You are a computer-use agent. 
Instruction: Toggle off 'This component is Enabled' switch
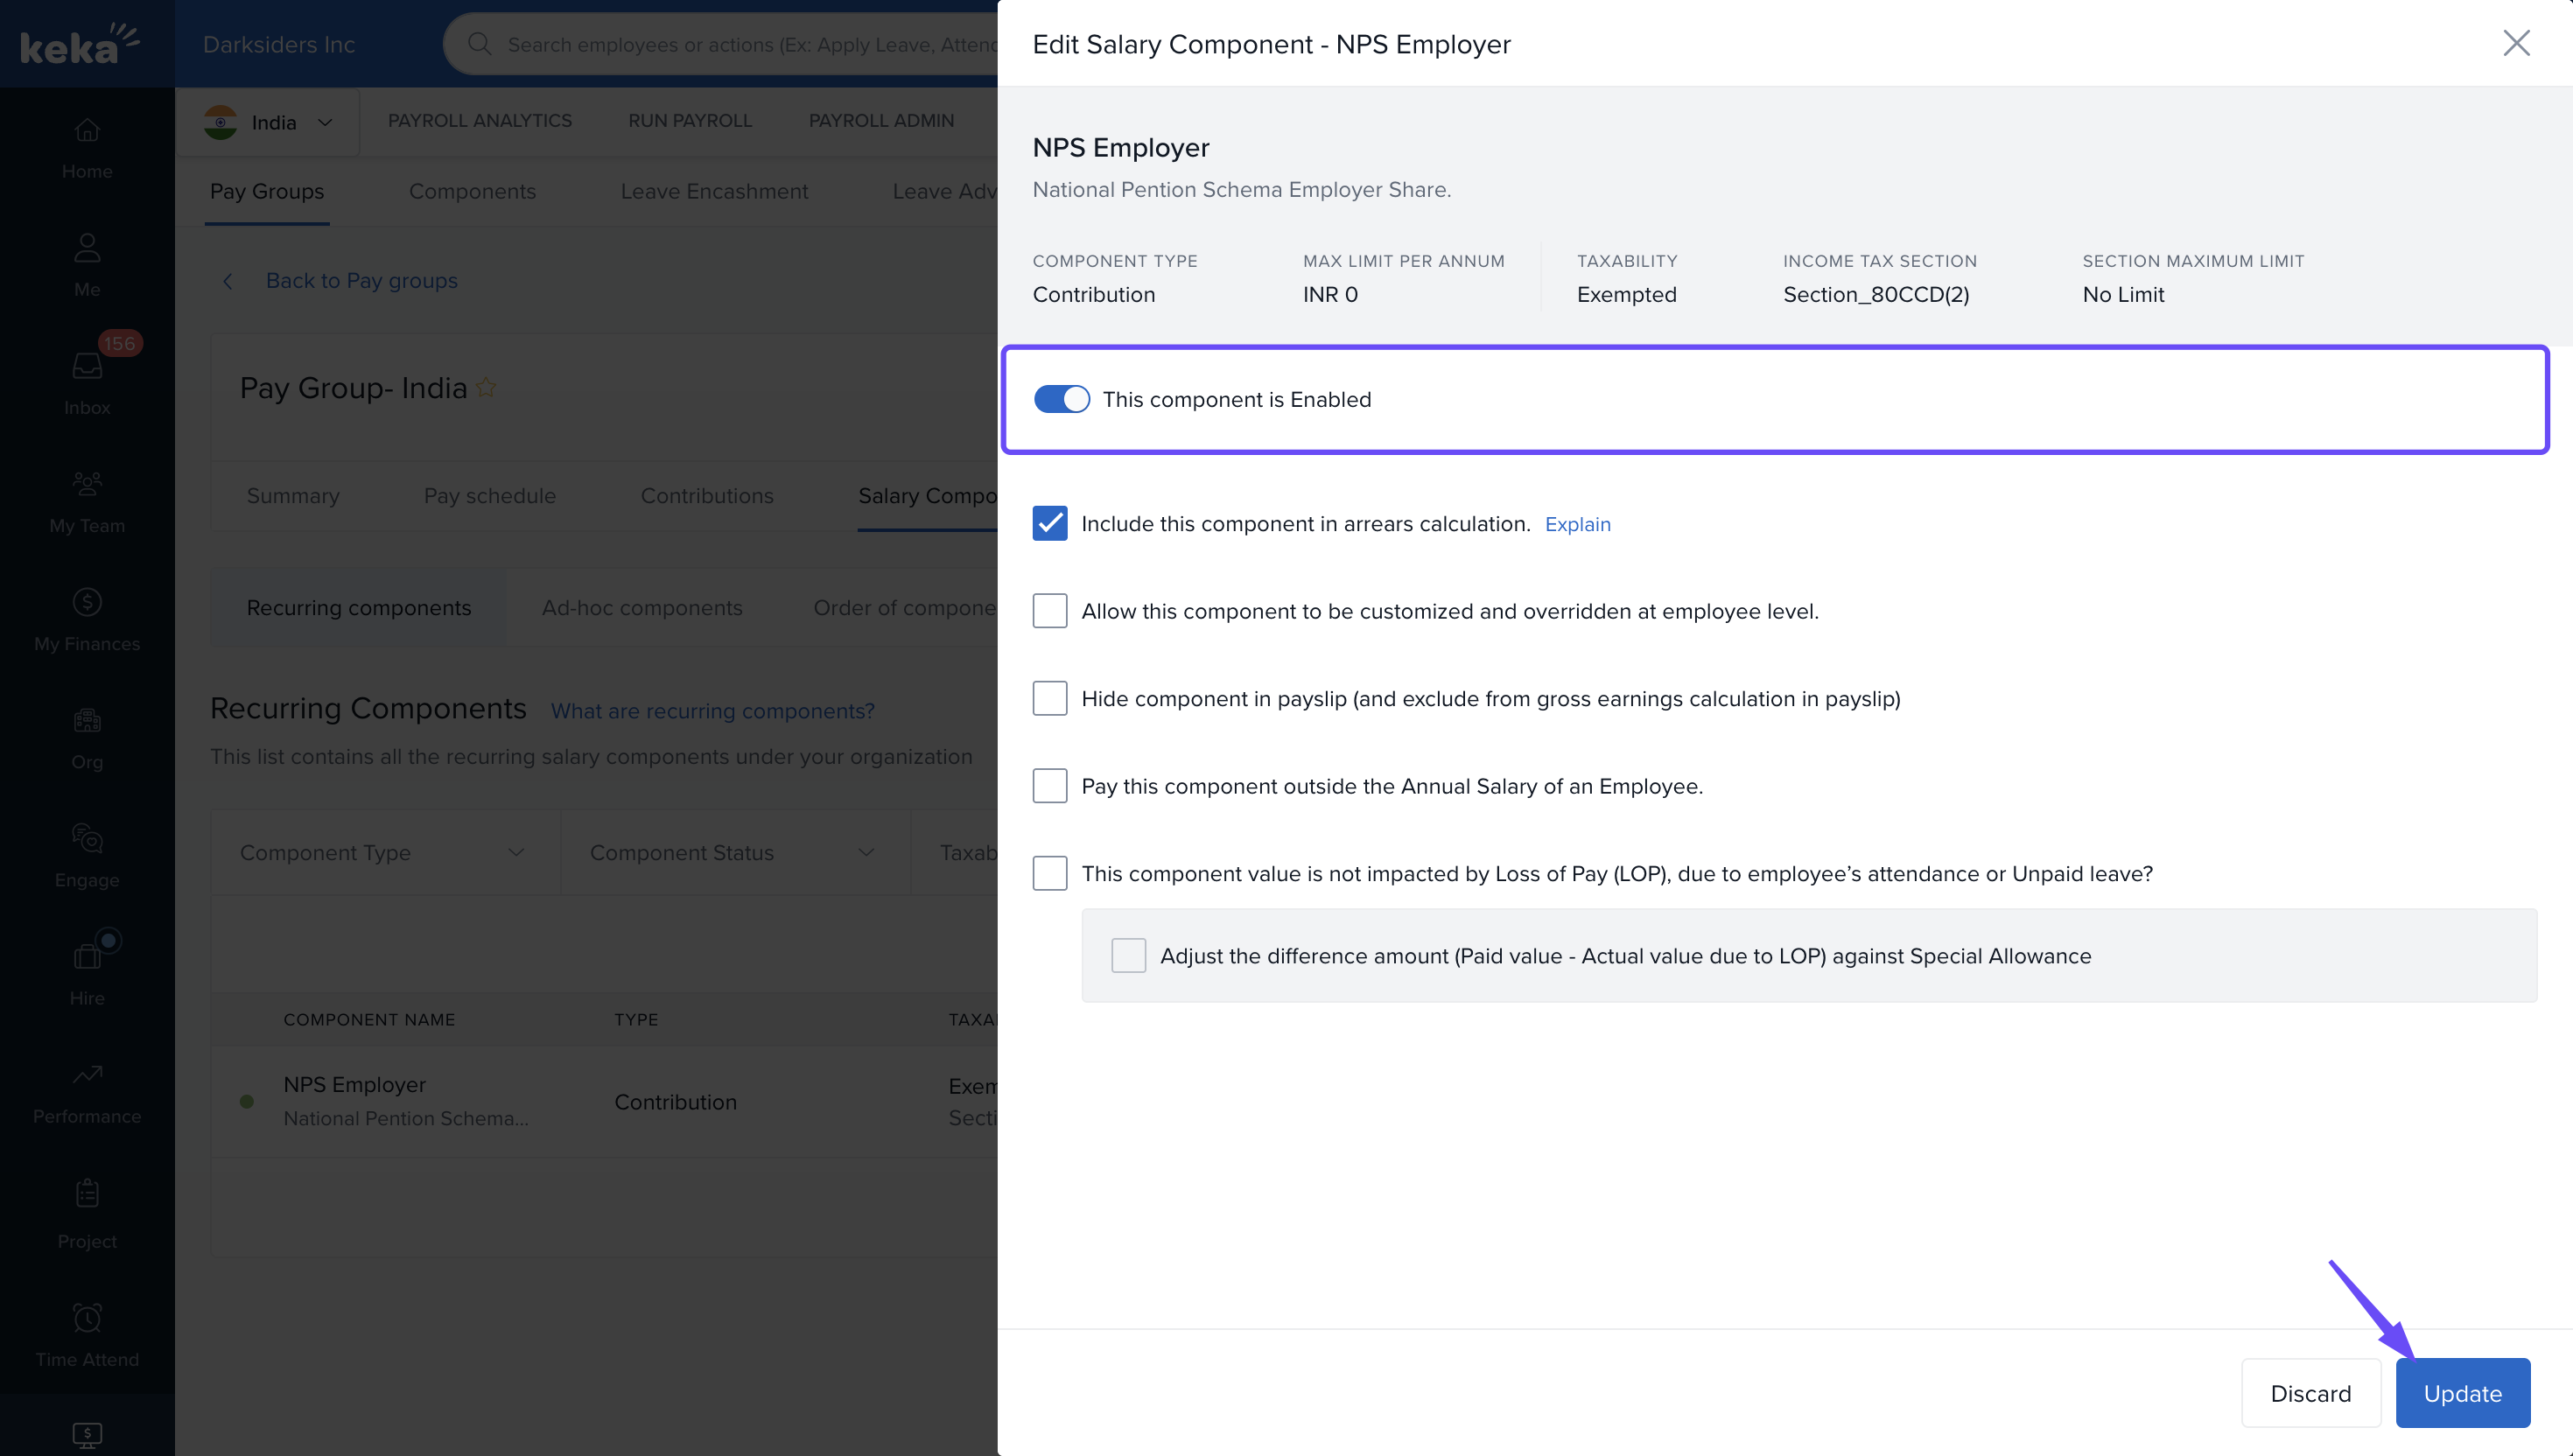pos(1061,400)
